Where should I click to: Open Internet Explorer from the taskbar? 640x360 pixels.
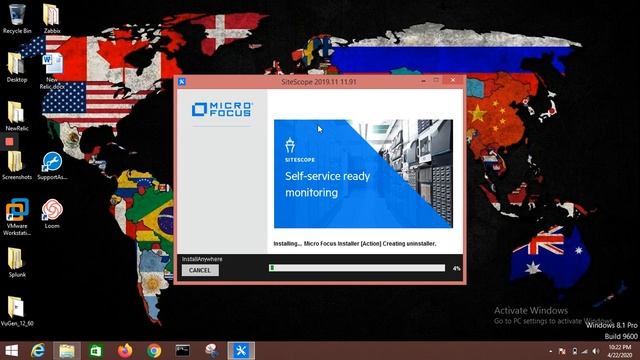coord(38,351)
